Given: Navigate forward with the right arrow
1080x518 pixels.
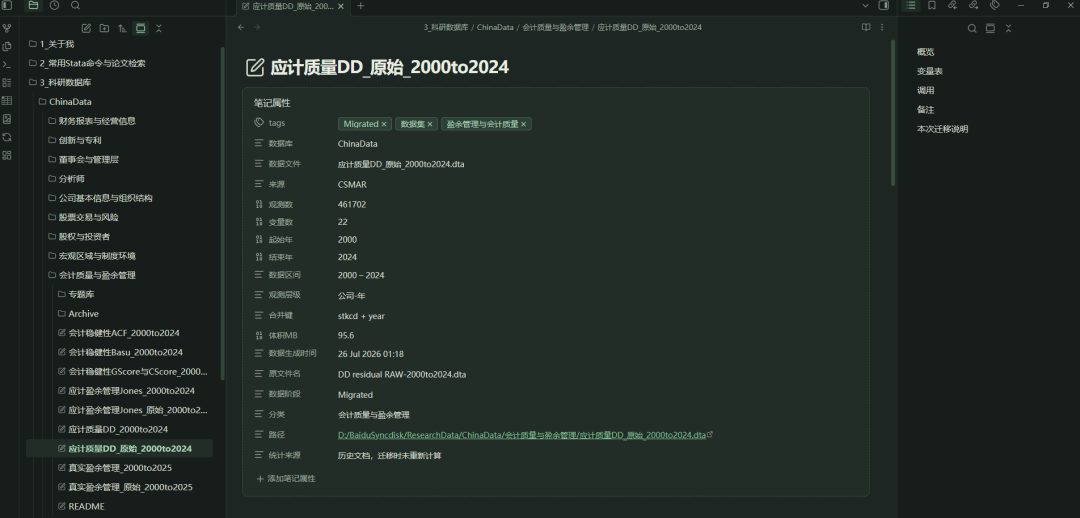Looking at the screenshot, I should point(258,28).
